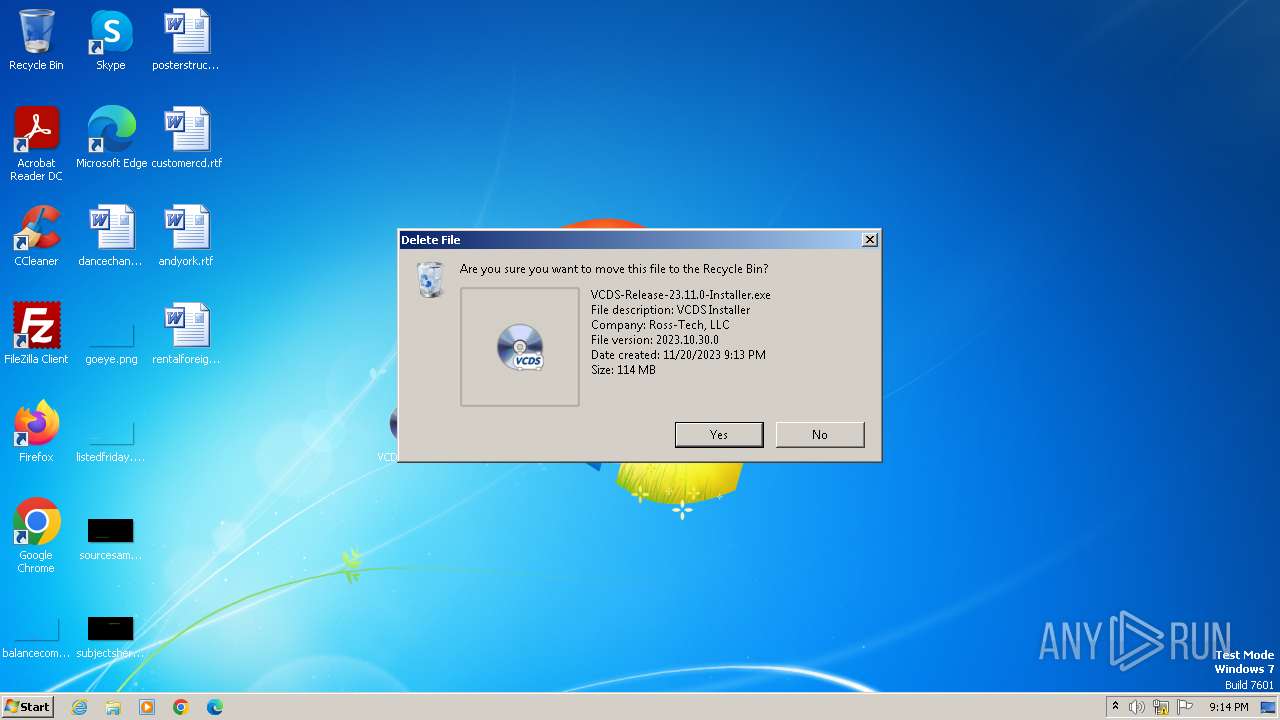Close the Delete File dialog

click(870, 240)
